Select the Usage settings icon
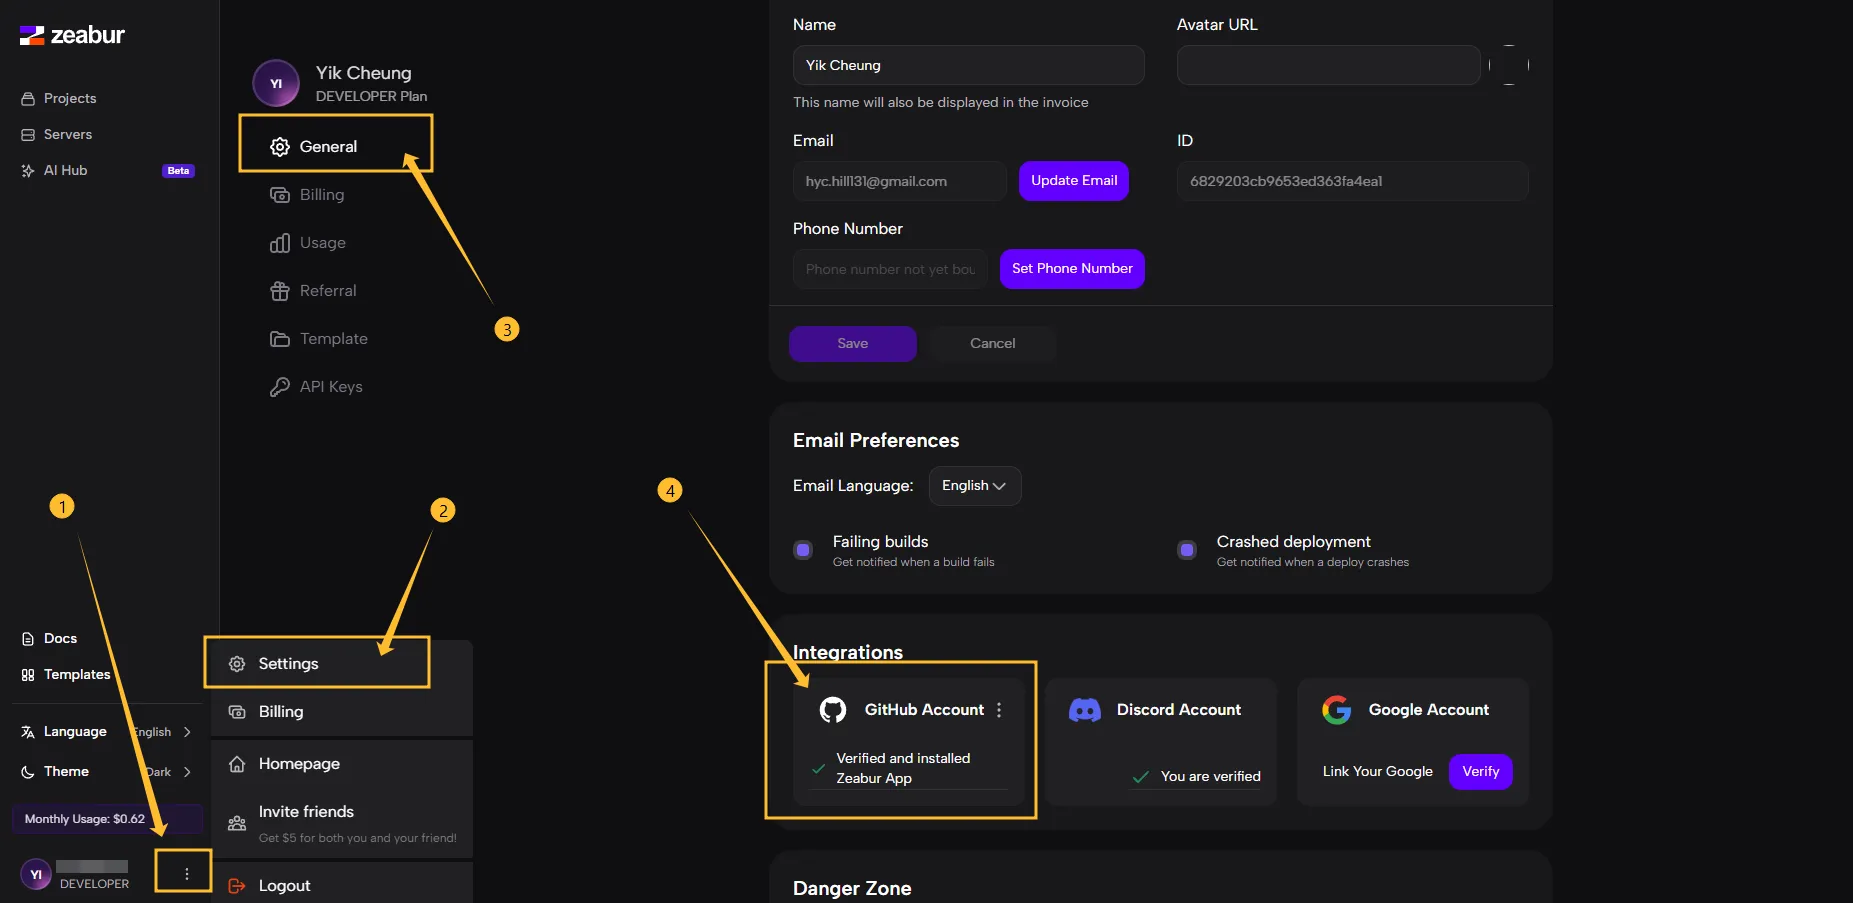1853x903 pixels. [x=280, y=242]
